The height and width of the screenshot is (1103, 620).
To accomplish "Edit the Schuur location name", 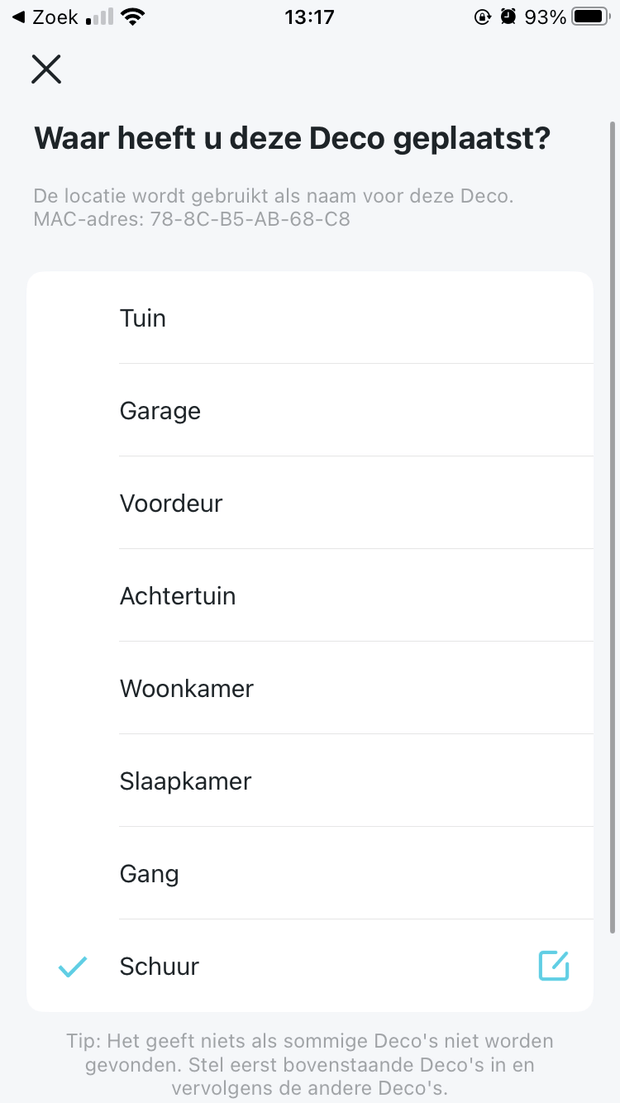I will point(554,966).
